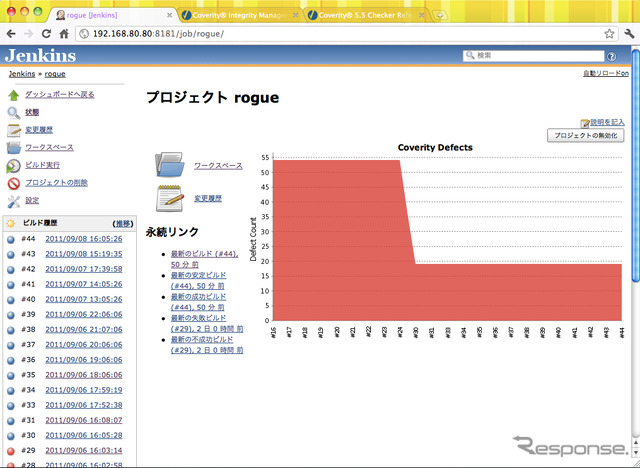Open 最新の失敗ビルド (#29) permalink

click(207, 323)
